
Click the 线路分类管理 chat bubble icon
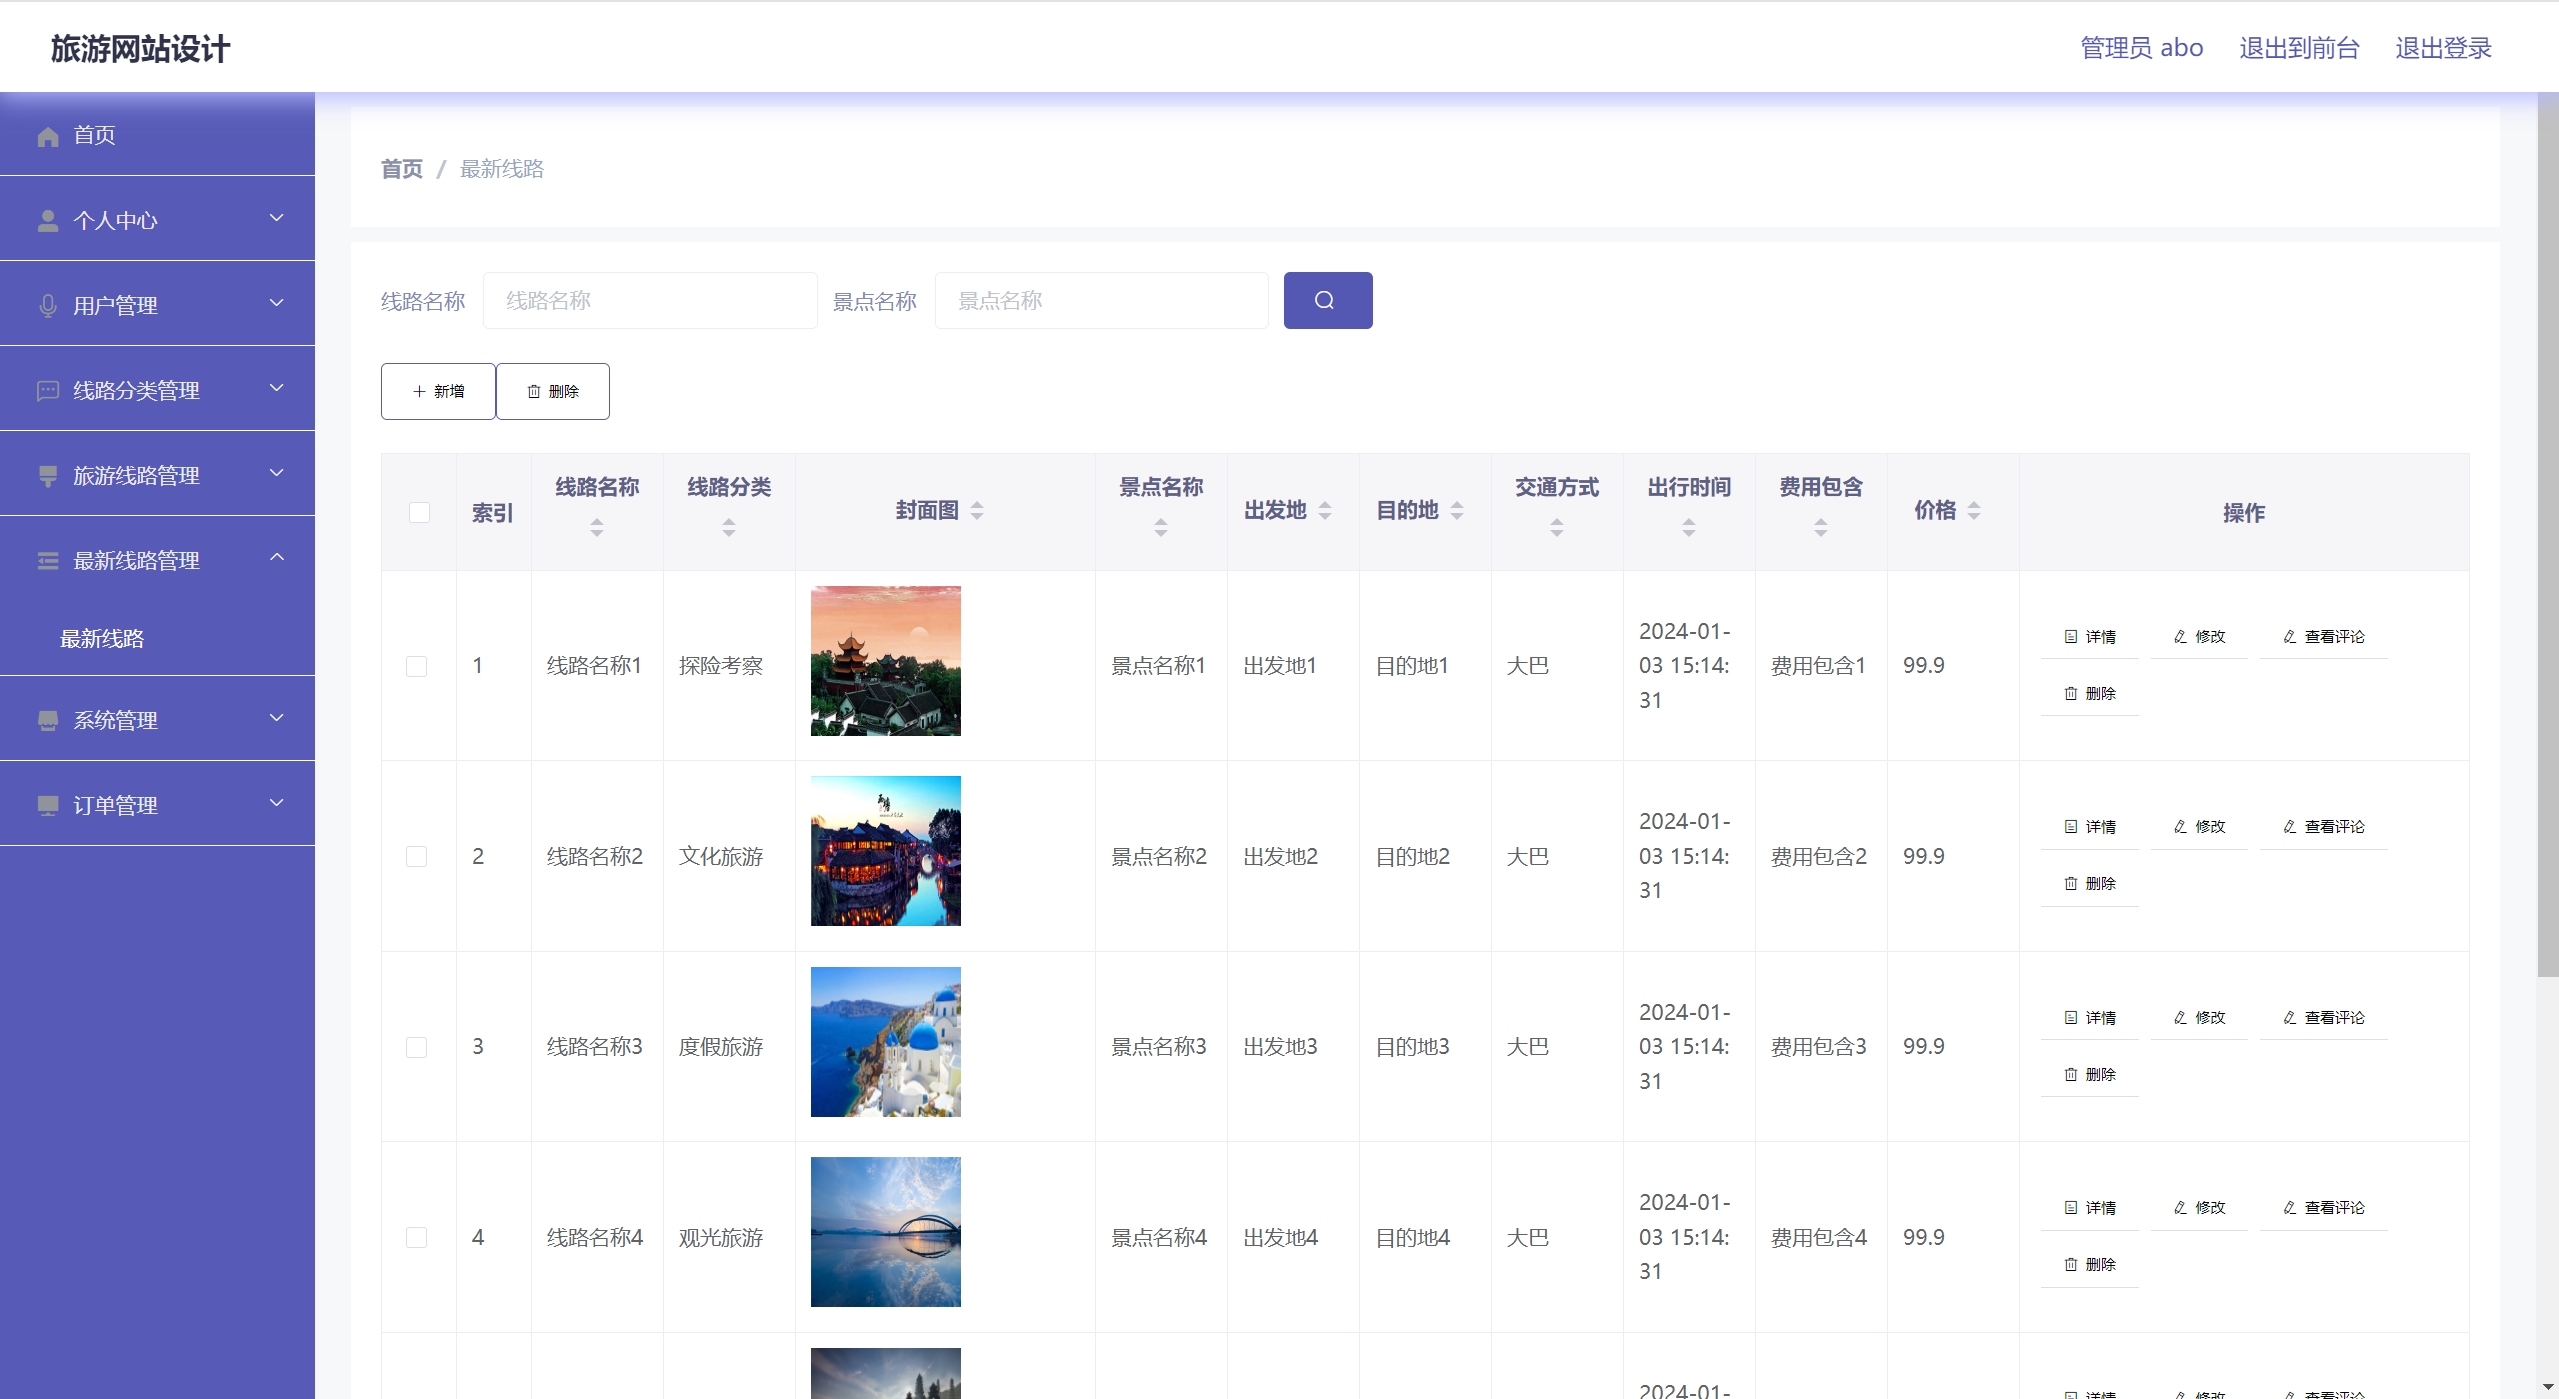click(48, 391)
